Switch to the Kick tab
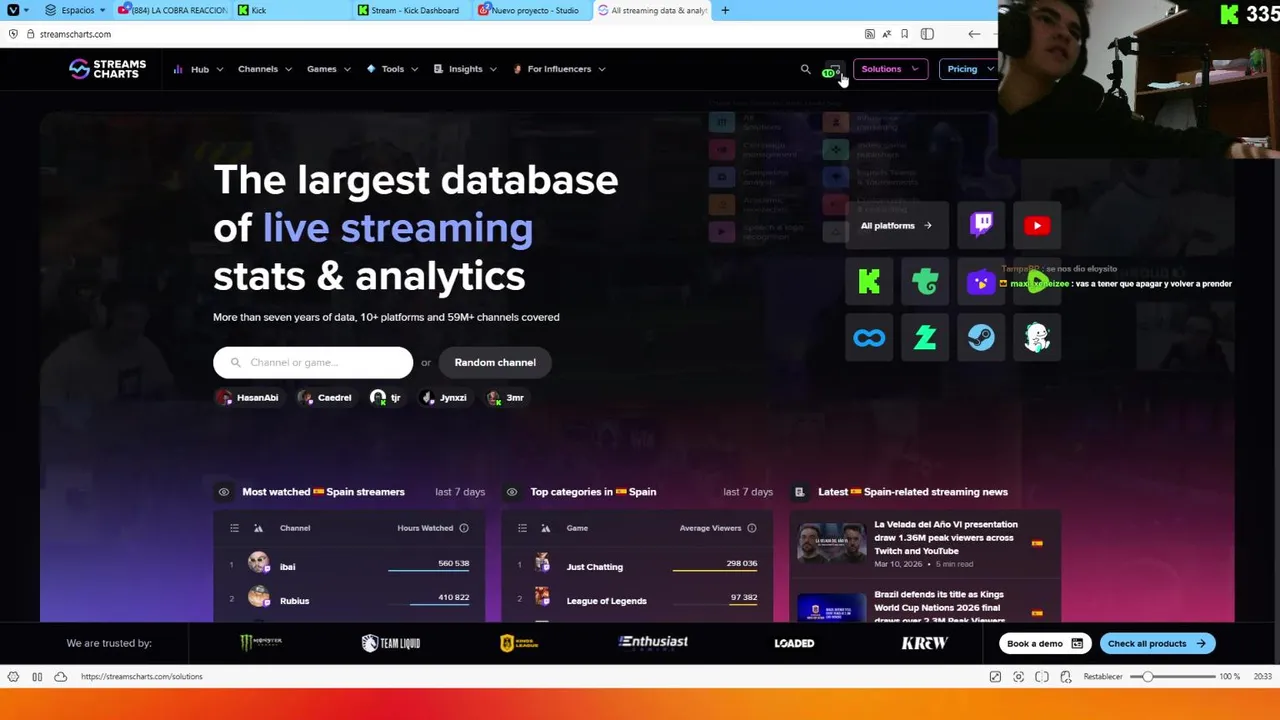 294,10
